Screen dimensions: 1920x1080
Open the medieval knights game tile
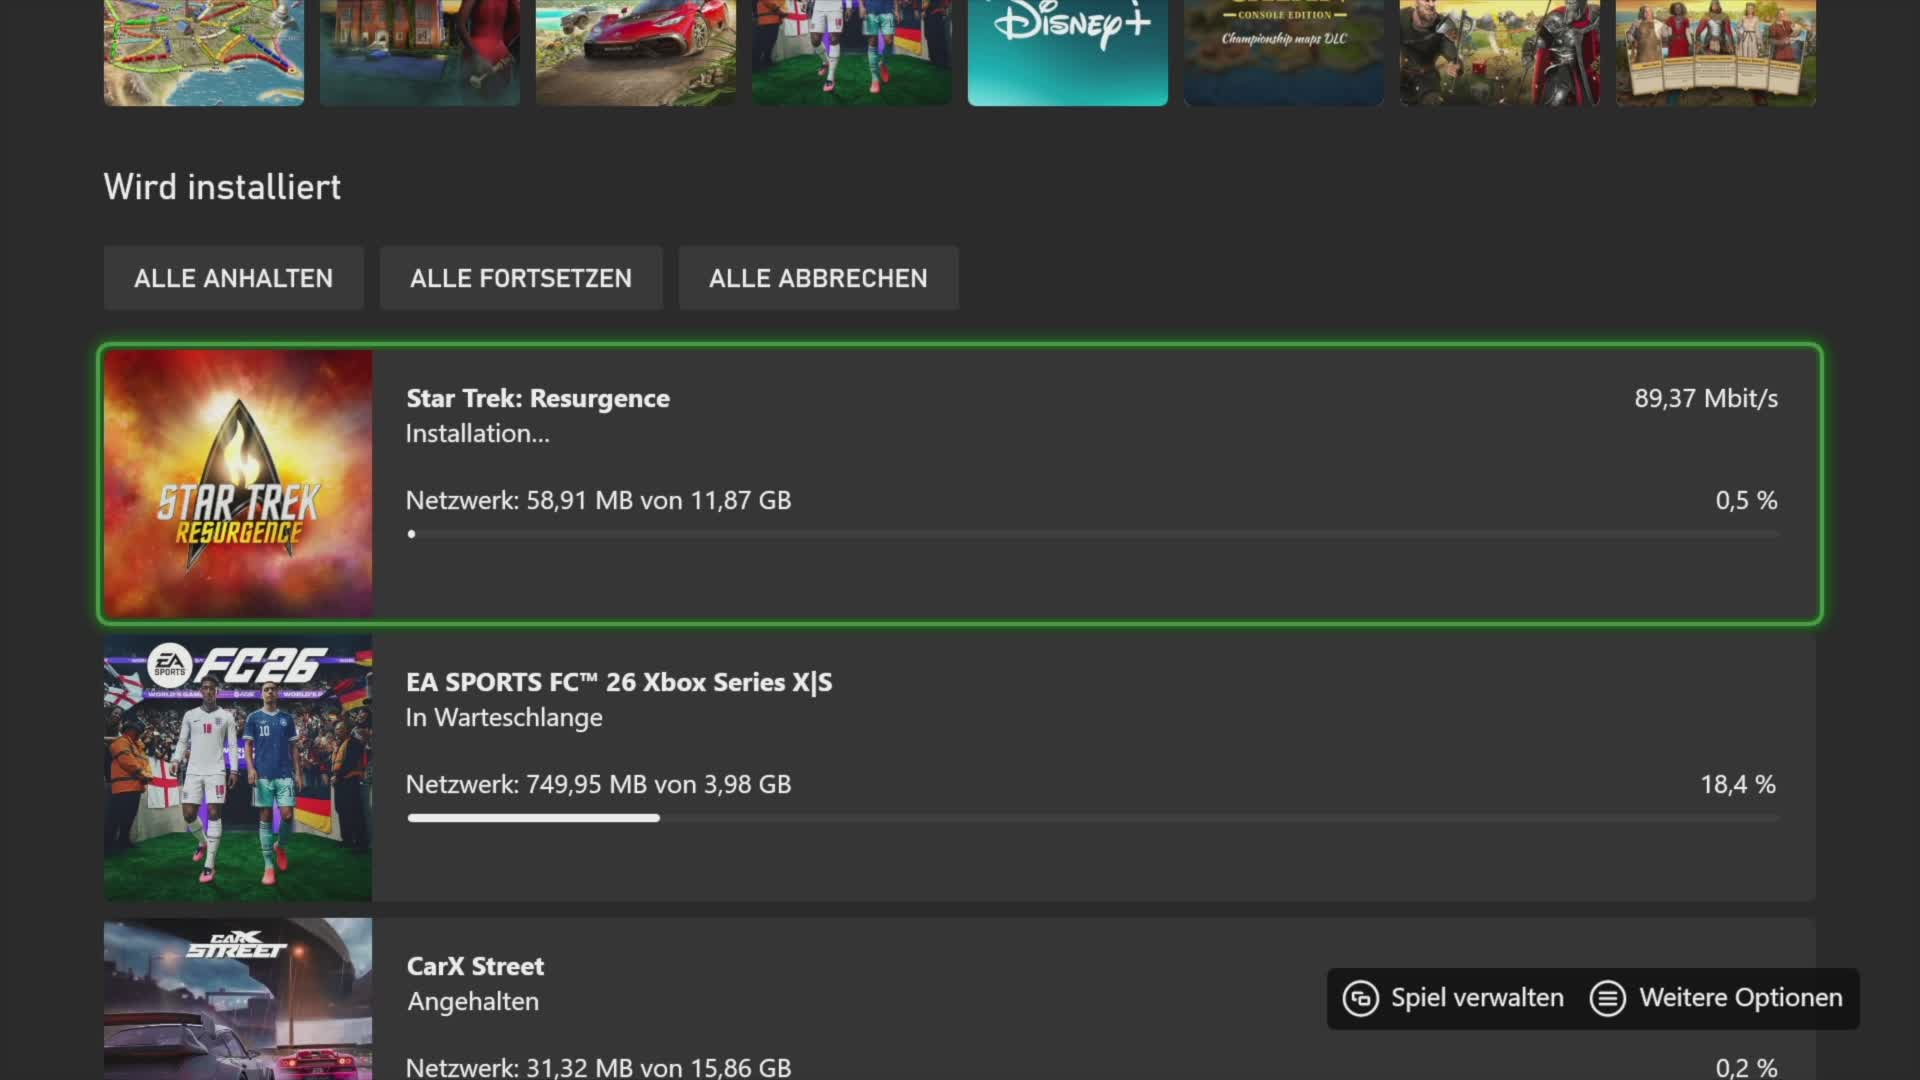coord(1500,52)
